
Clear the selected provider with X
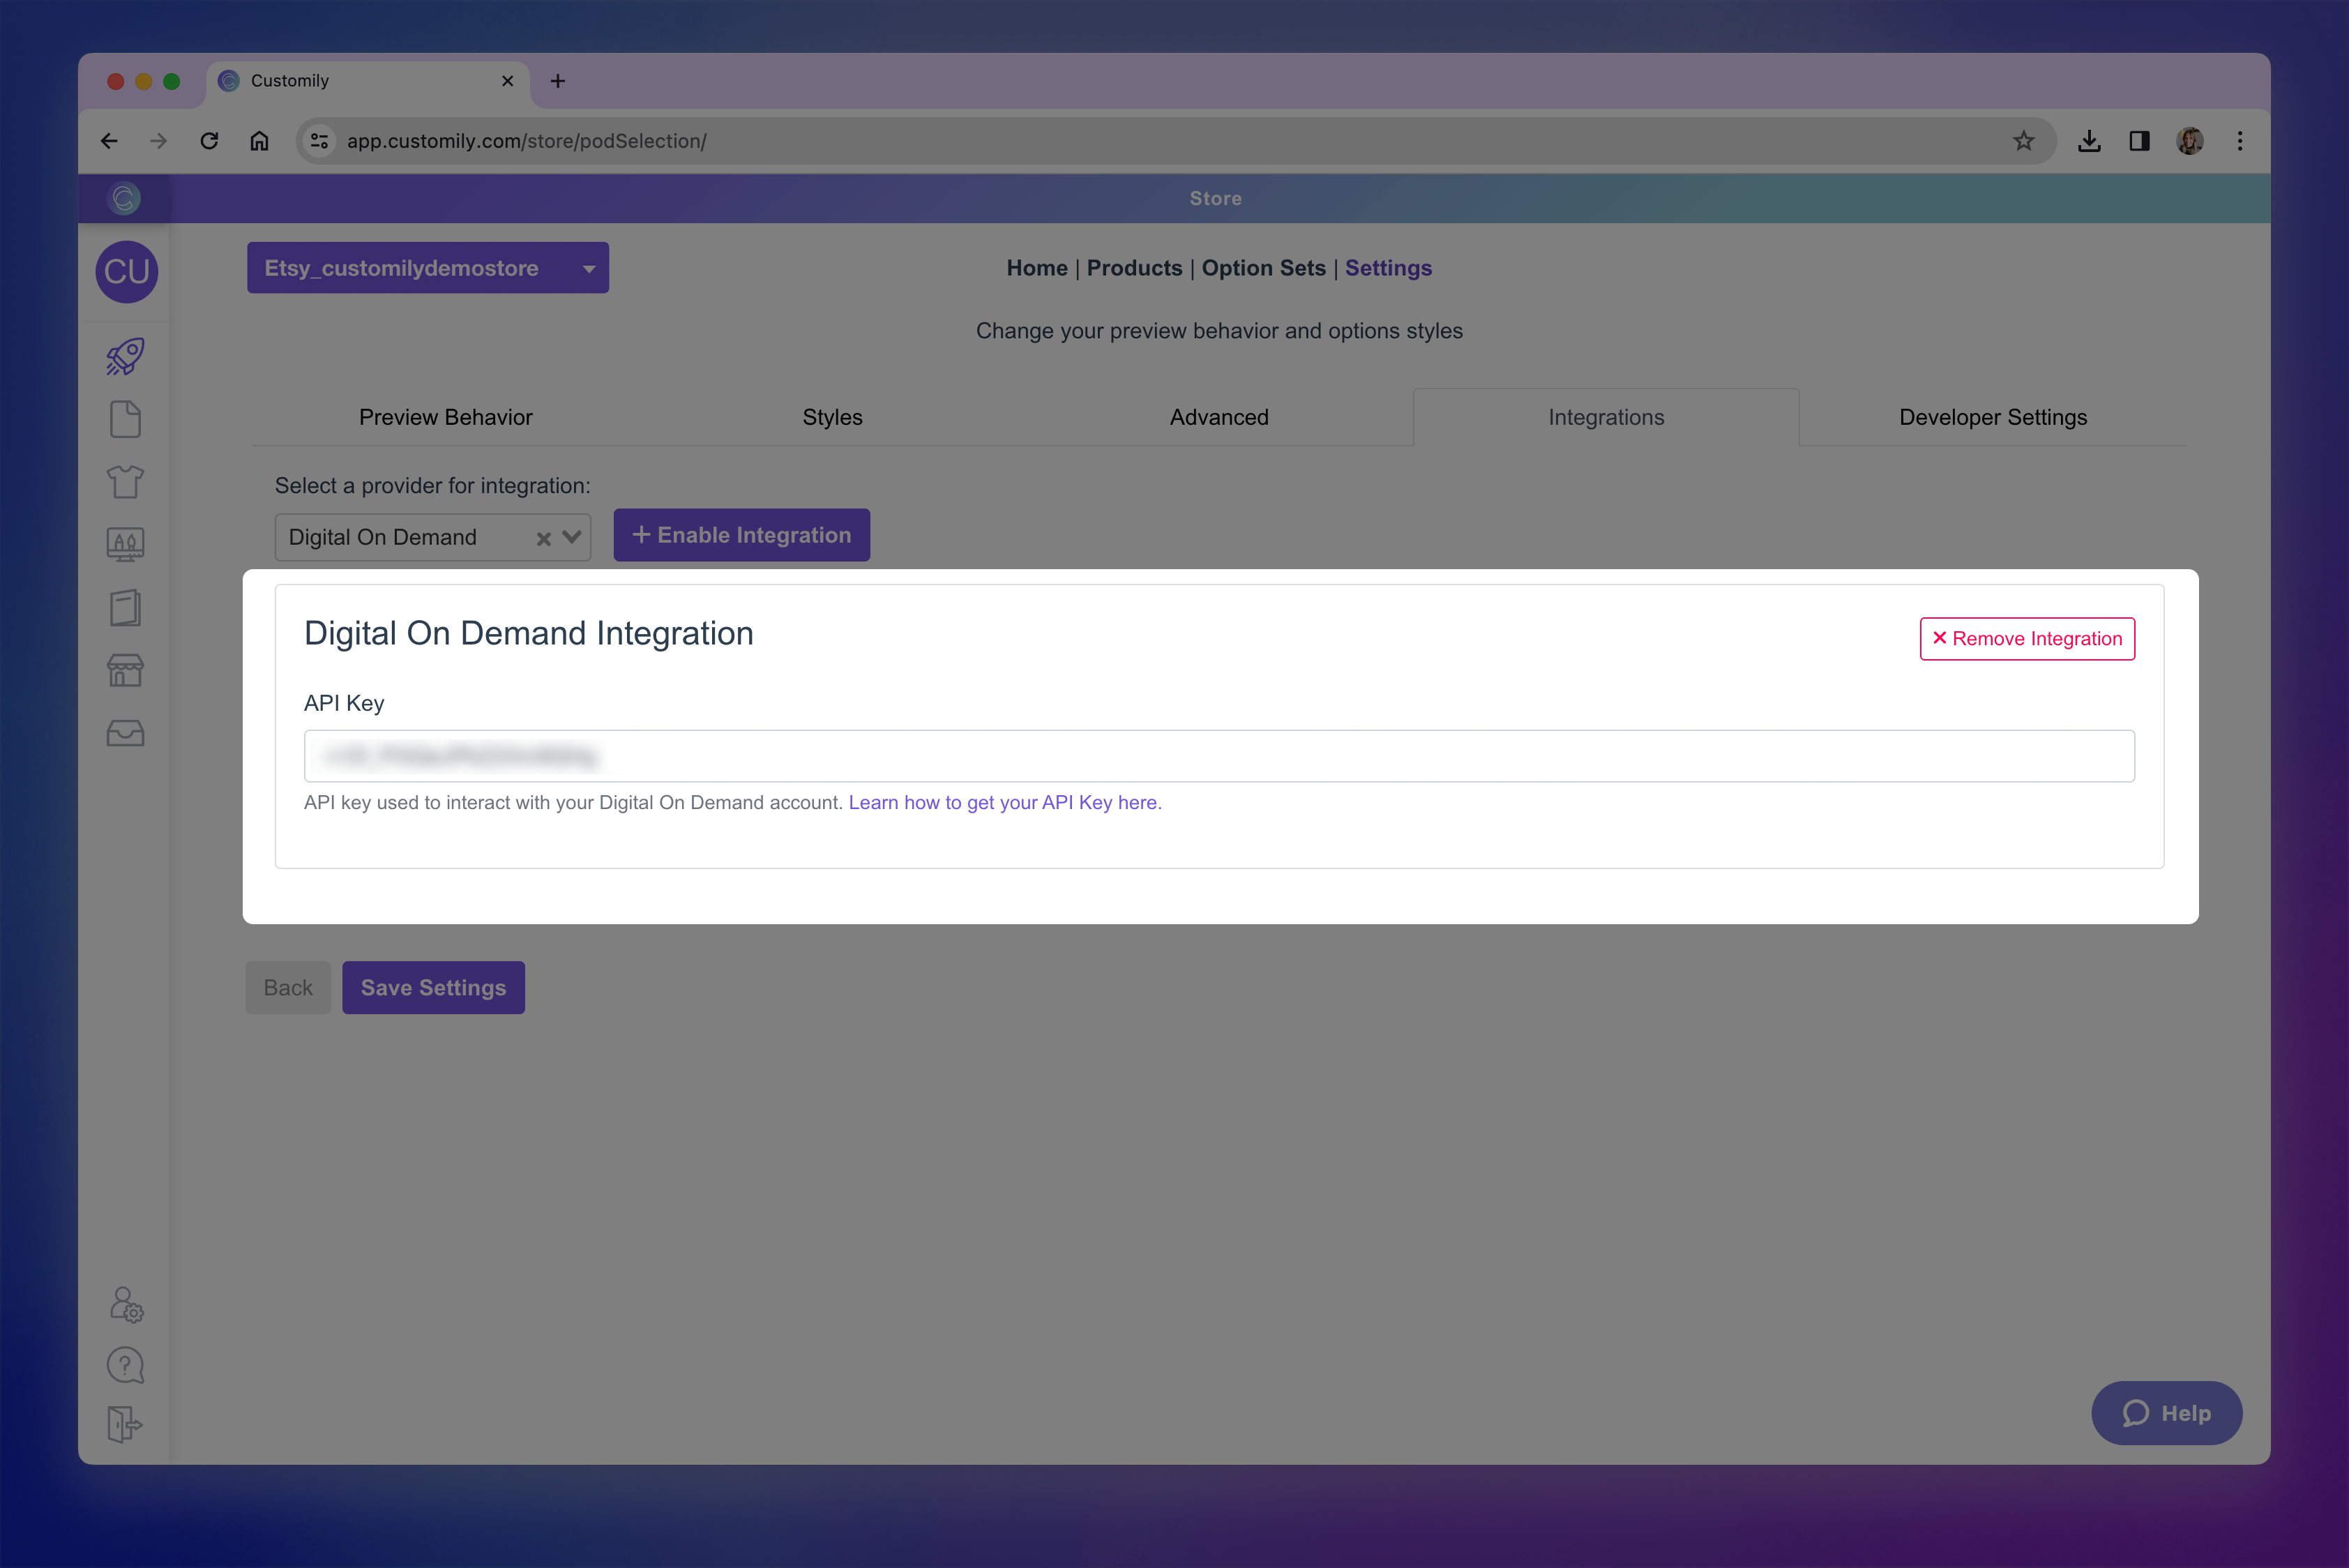point(543,538)
